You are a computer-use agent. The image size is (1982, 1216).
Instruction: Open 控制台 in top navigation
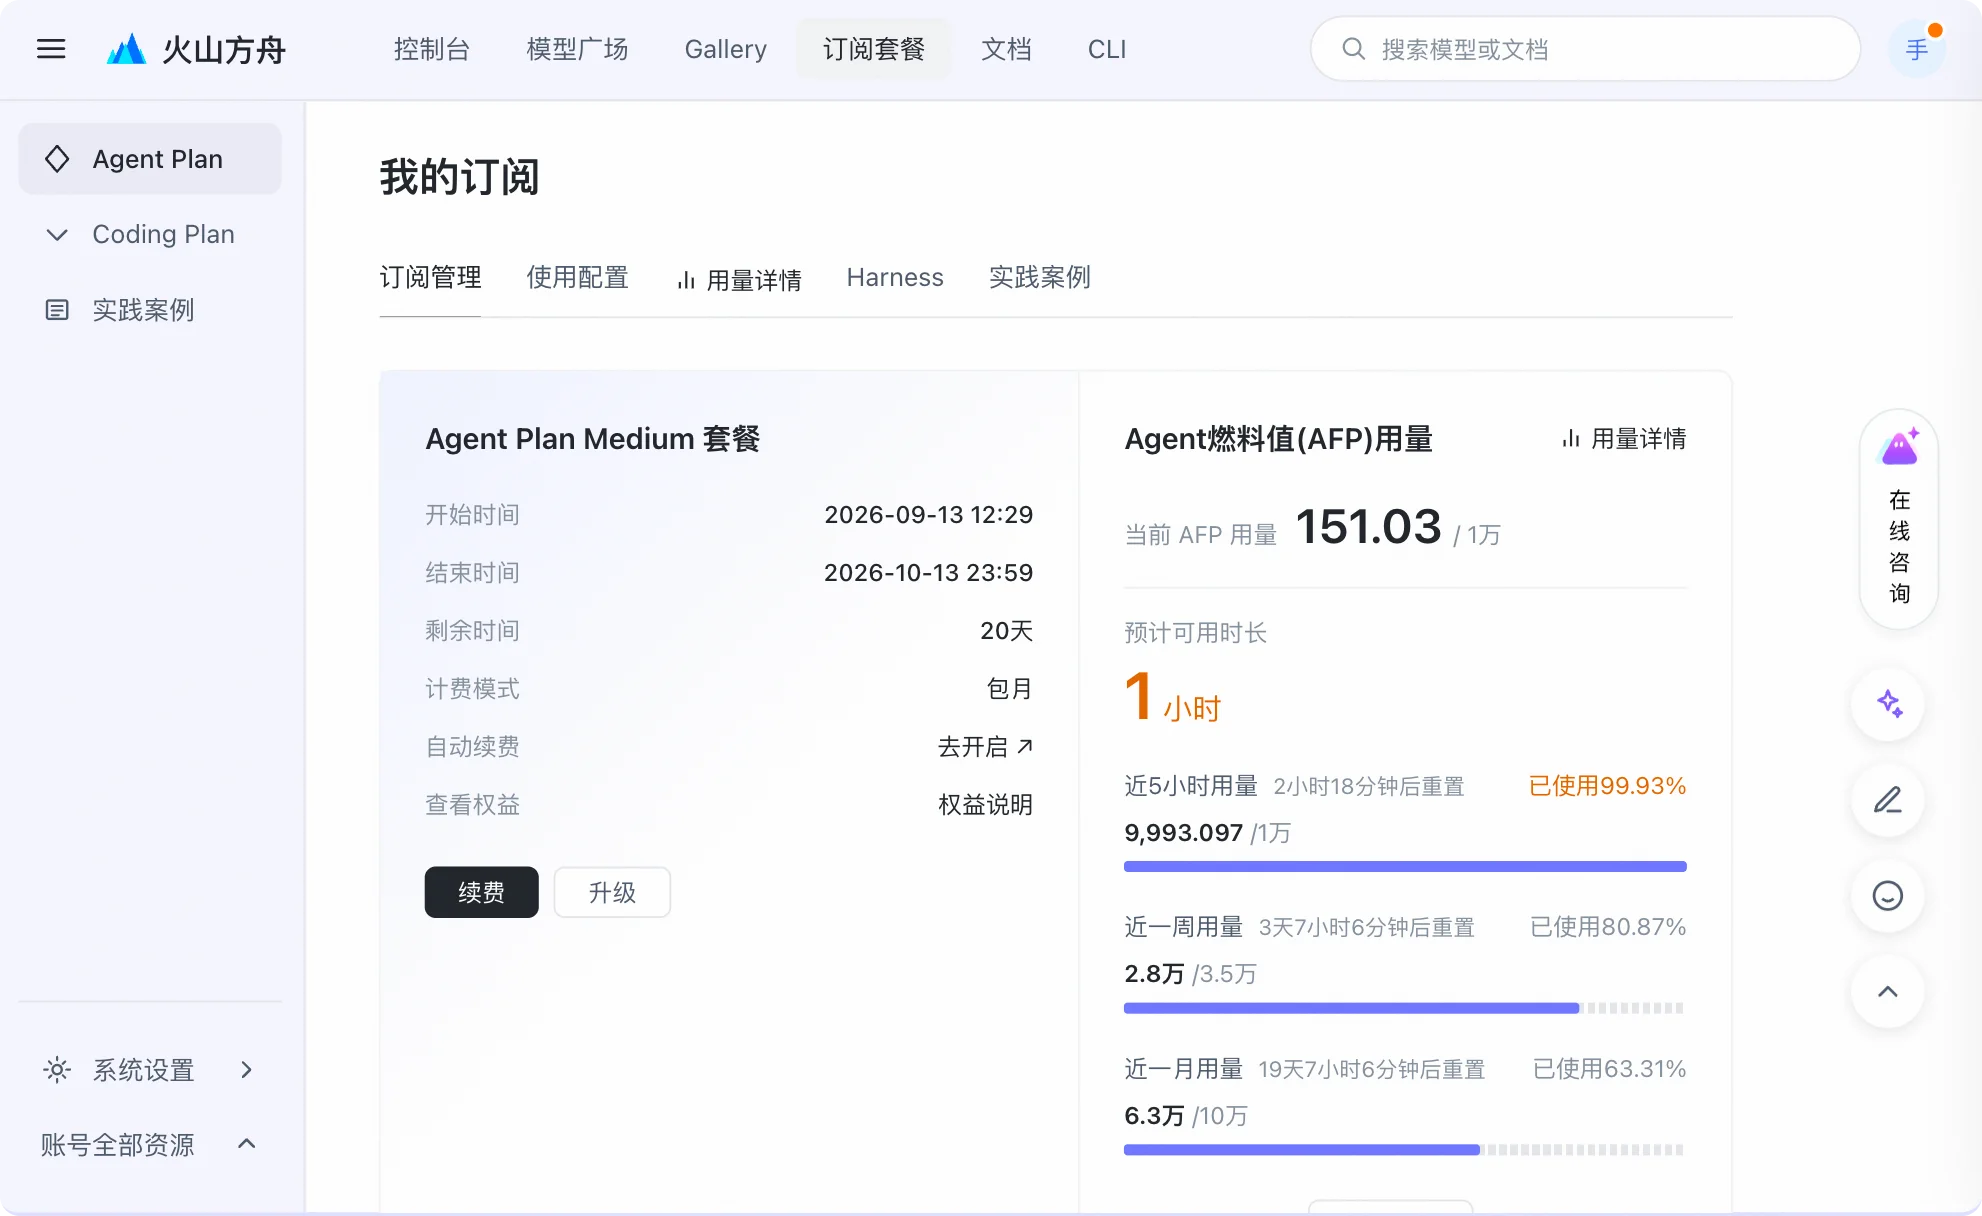click(432, 49)
